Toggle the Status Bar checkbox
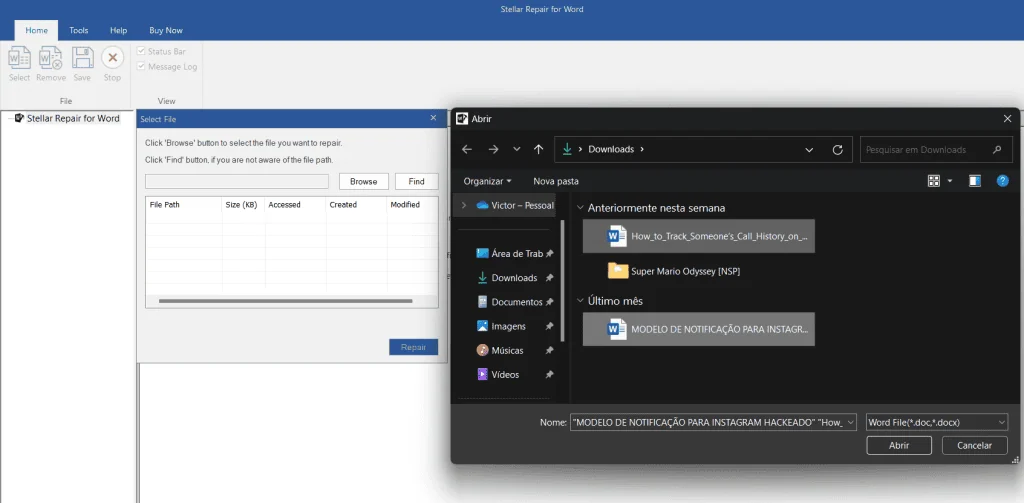The width and height of the screenshot is (1024, 503). 140,51
